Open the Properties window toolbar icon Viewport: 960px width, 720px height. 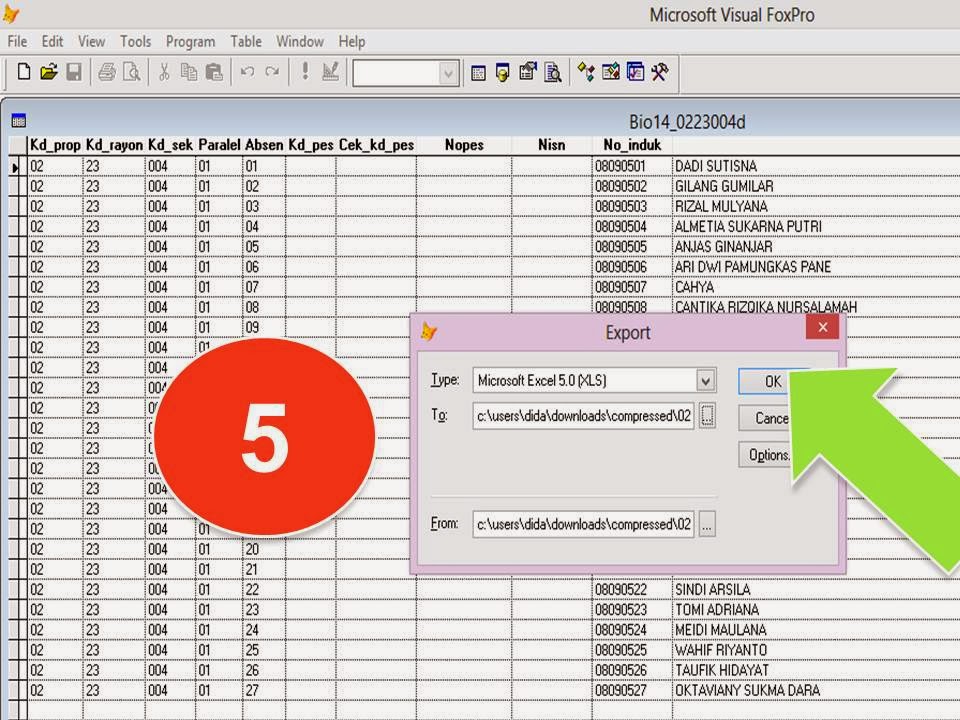click(x=527, y=72)
